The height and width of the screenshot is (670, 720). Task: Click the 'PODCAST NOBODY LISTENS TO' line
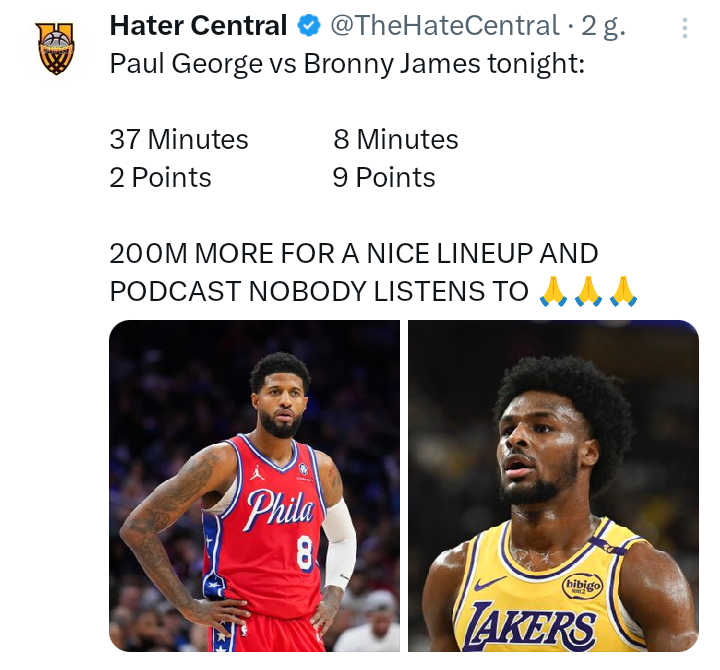pyautogui.click(x=319, y=291)
